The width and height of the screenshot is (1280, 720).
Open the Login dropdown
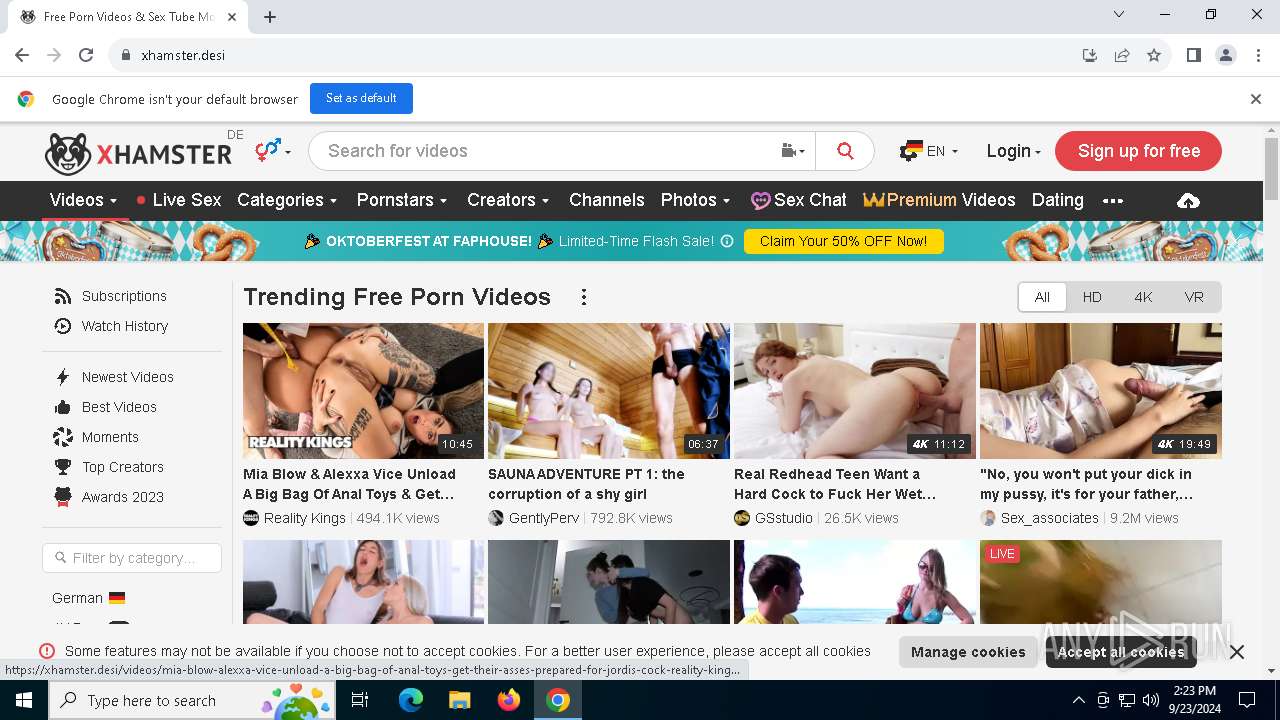(x=1013, y=151)
